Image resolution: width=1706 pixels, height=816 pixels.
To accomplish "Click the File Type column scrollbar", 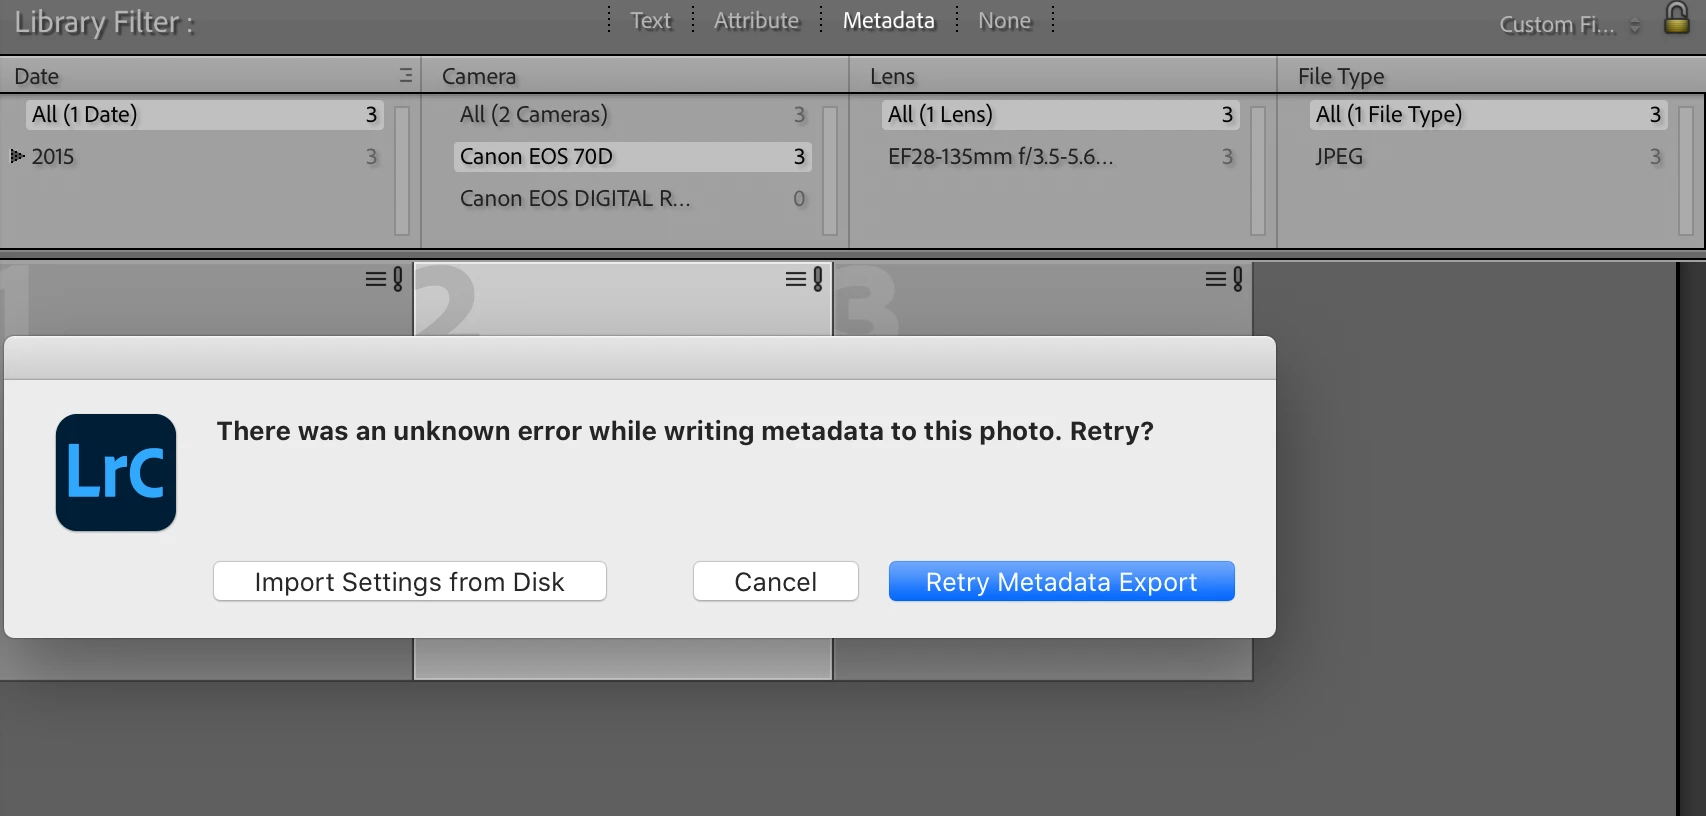I will pyautogui.click(x=1686, y=170).
